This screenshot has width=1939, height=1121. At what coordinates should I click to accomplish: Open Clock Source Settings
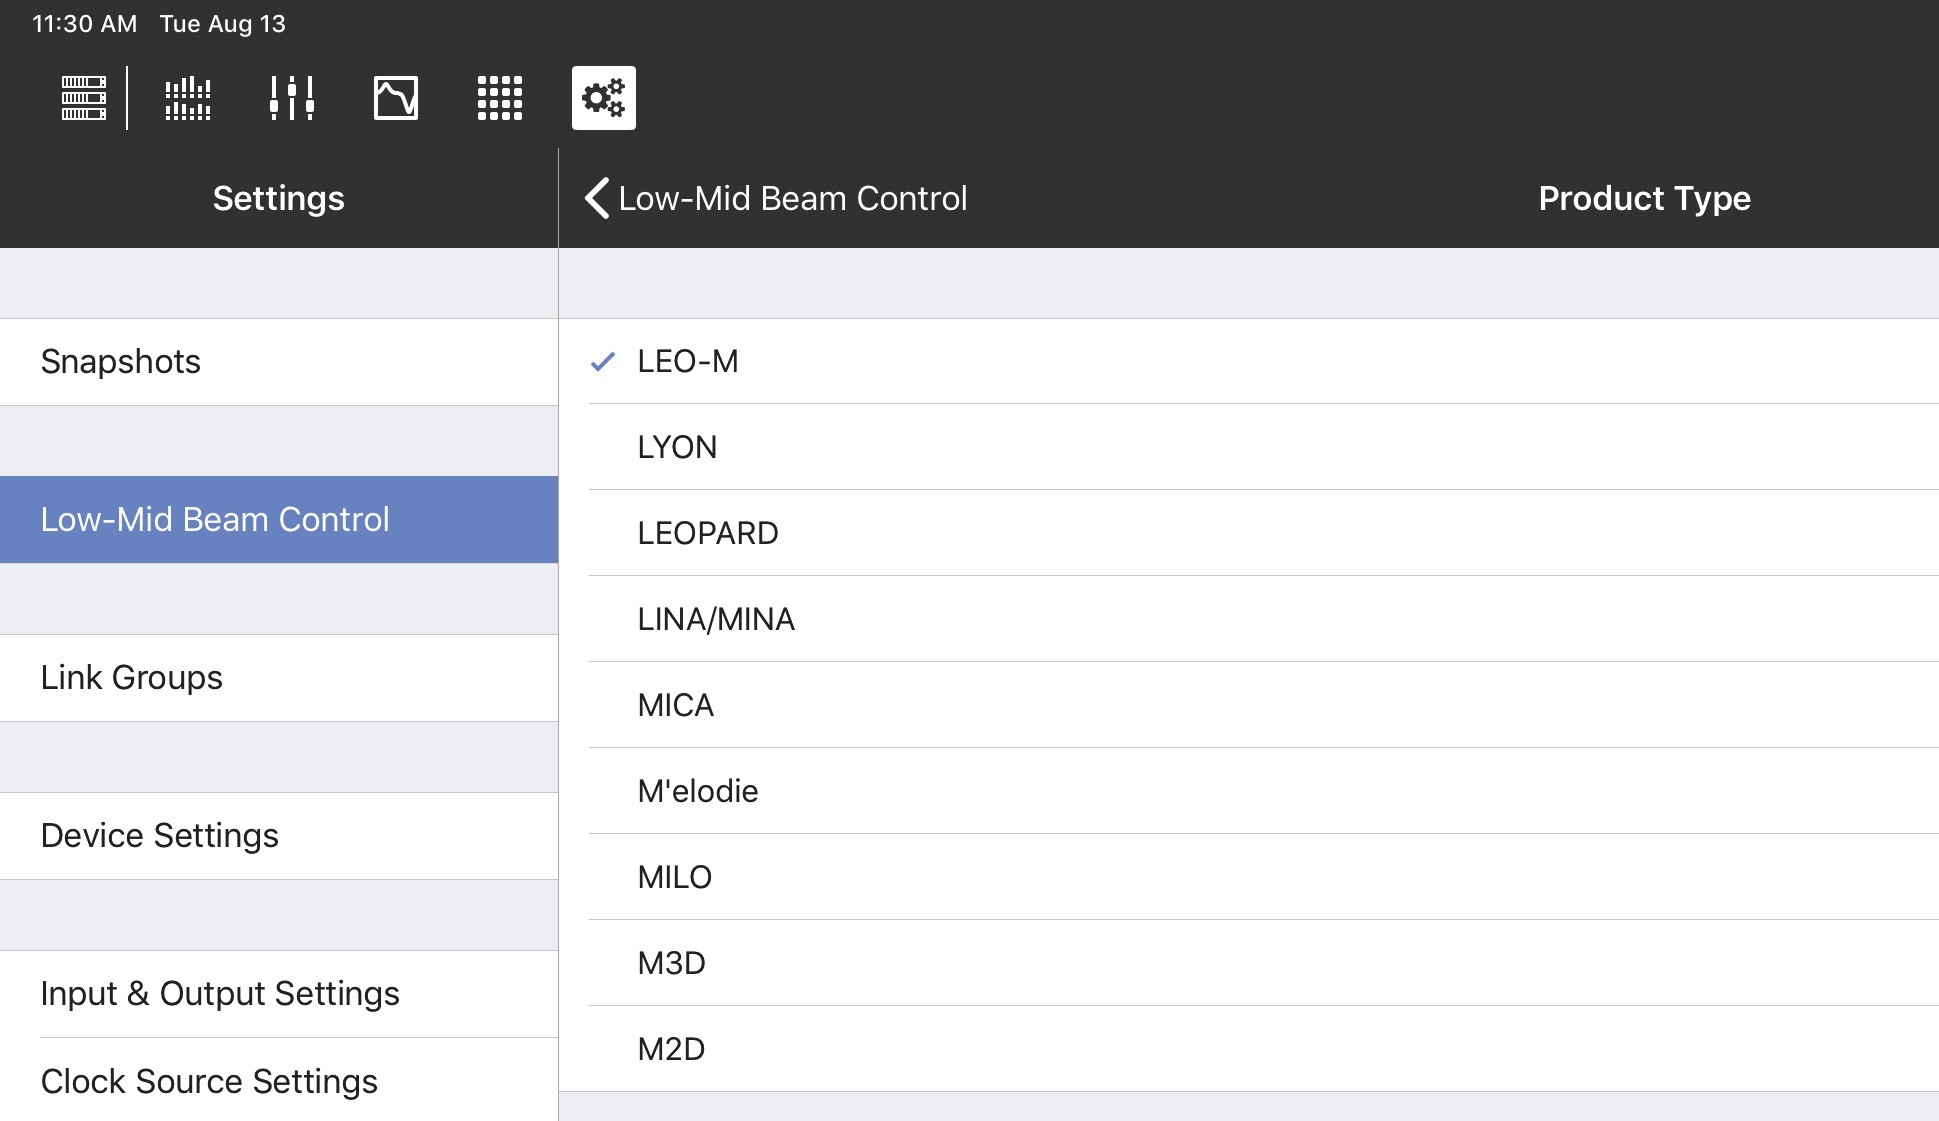tap(209, 1081)
